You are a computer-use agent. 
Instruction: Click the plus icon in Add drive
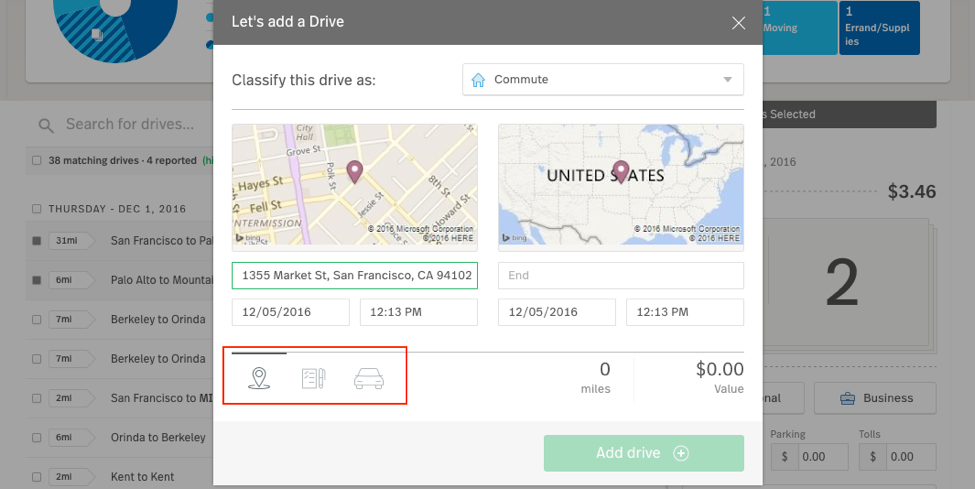tap(681, 453)
